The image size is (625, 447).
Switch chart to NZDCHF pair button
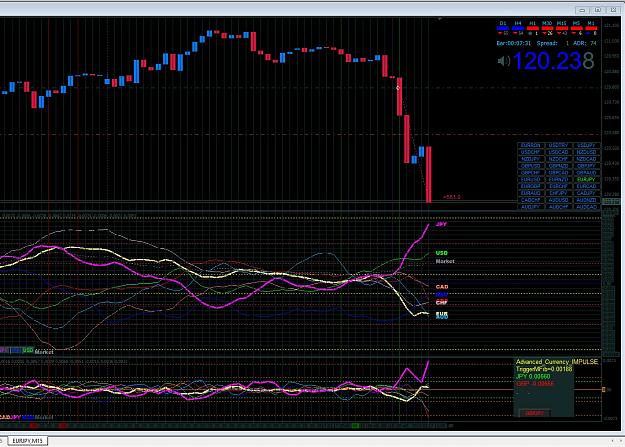click(x=558, y=159)
